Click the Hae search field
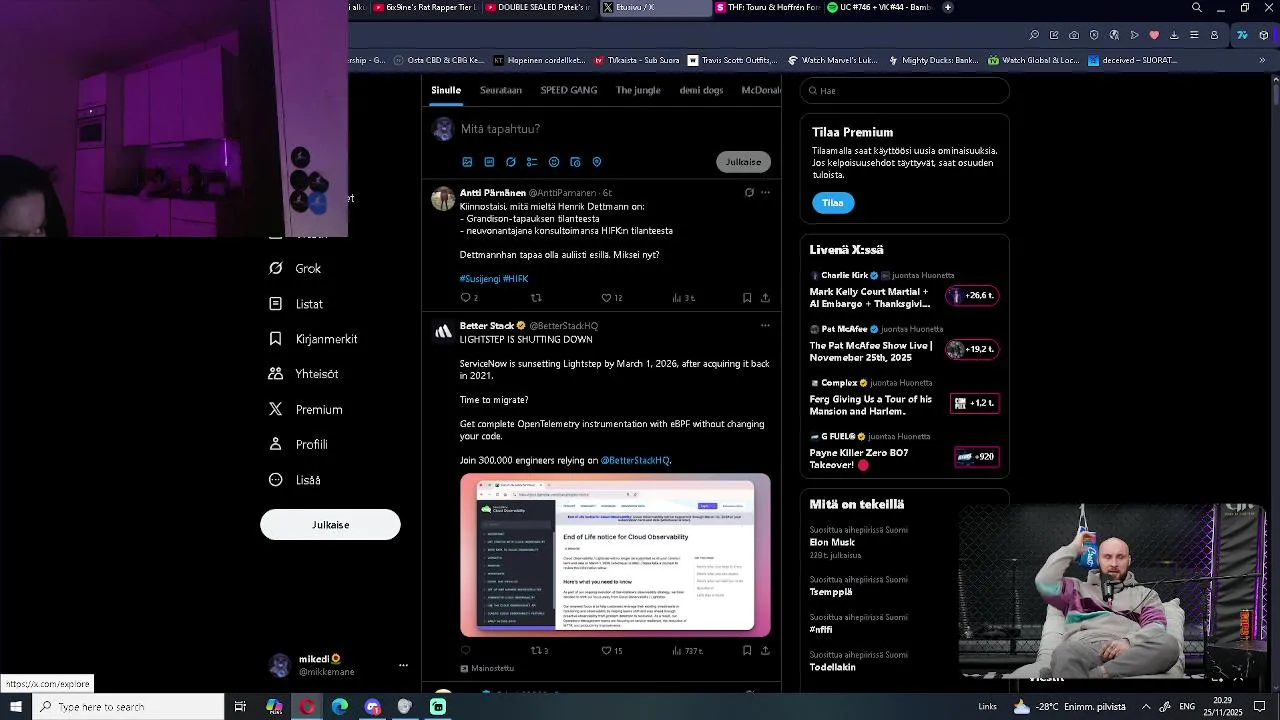Screen dimensions: 1280x720 pyautogui.click(x=904, y=91)
